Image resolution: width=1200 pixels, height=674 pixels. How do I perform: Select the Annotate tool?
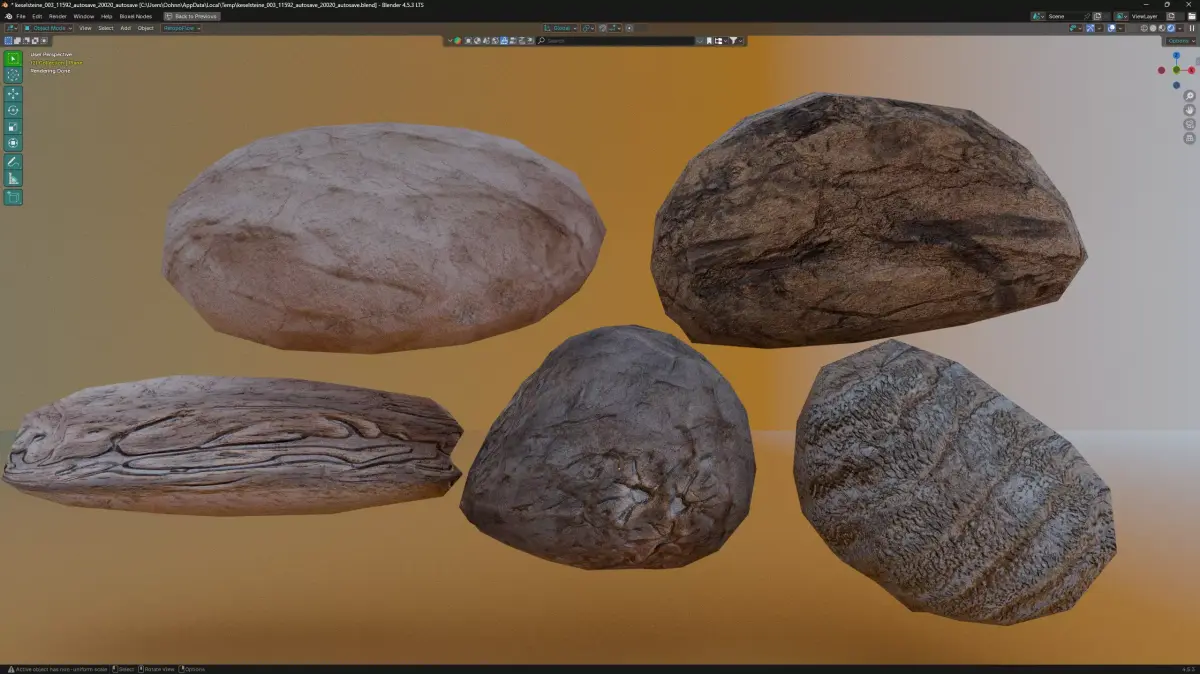(x=13, y=162)
